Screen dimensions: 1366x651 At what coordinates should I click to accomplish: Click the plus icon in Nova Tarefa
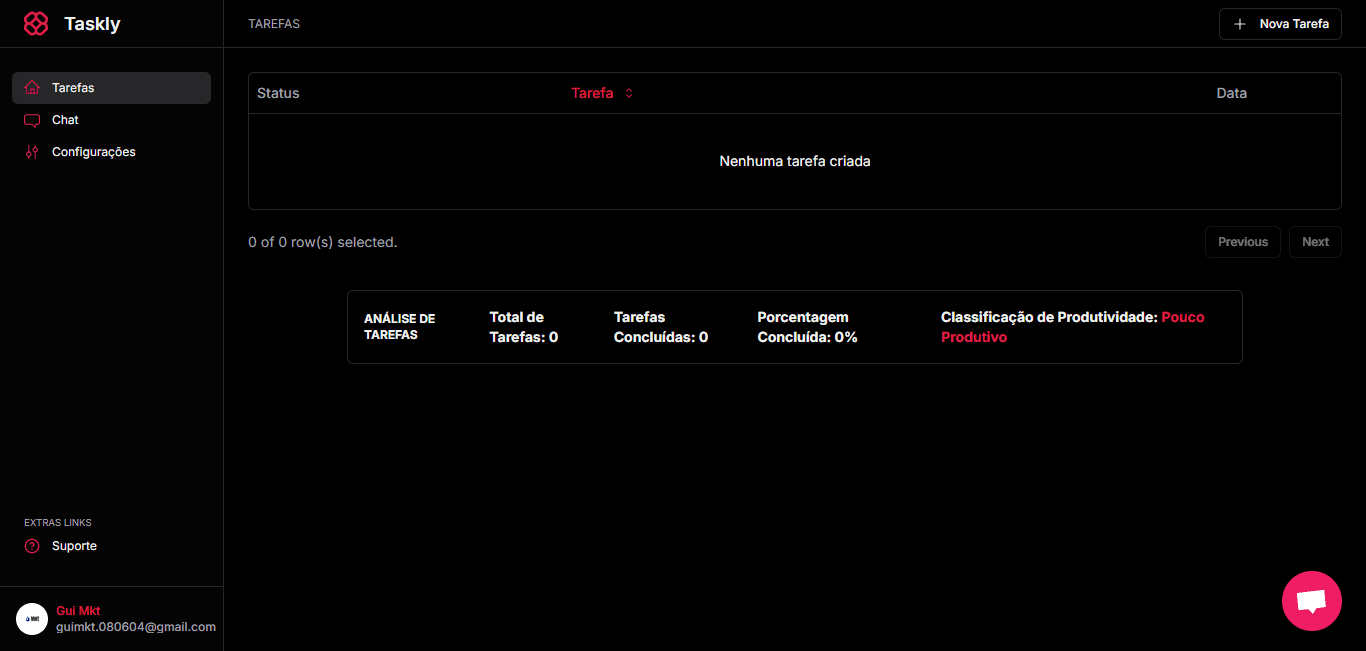coord(1240,24)
